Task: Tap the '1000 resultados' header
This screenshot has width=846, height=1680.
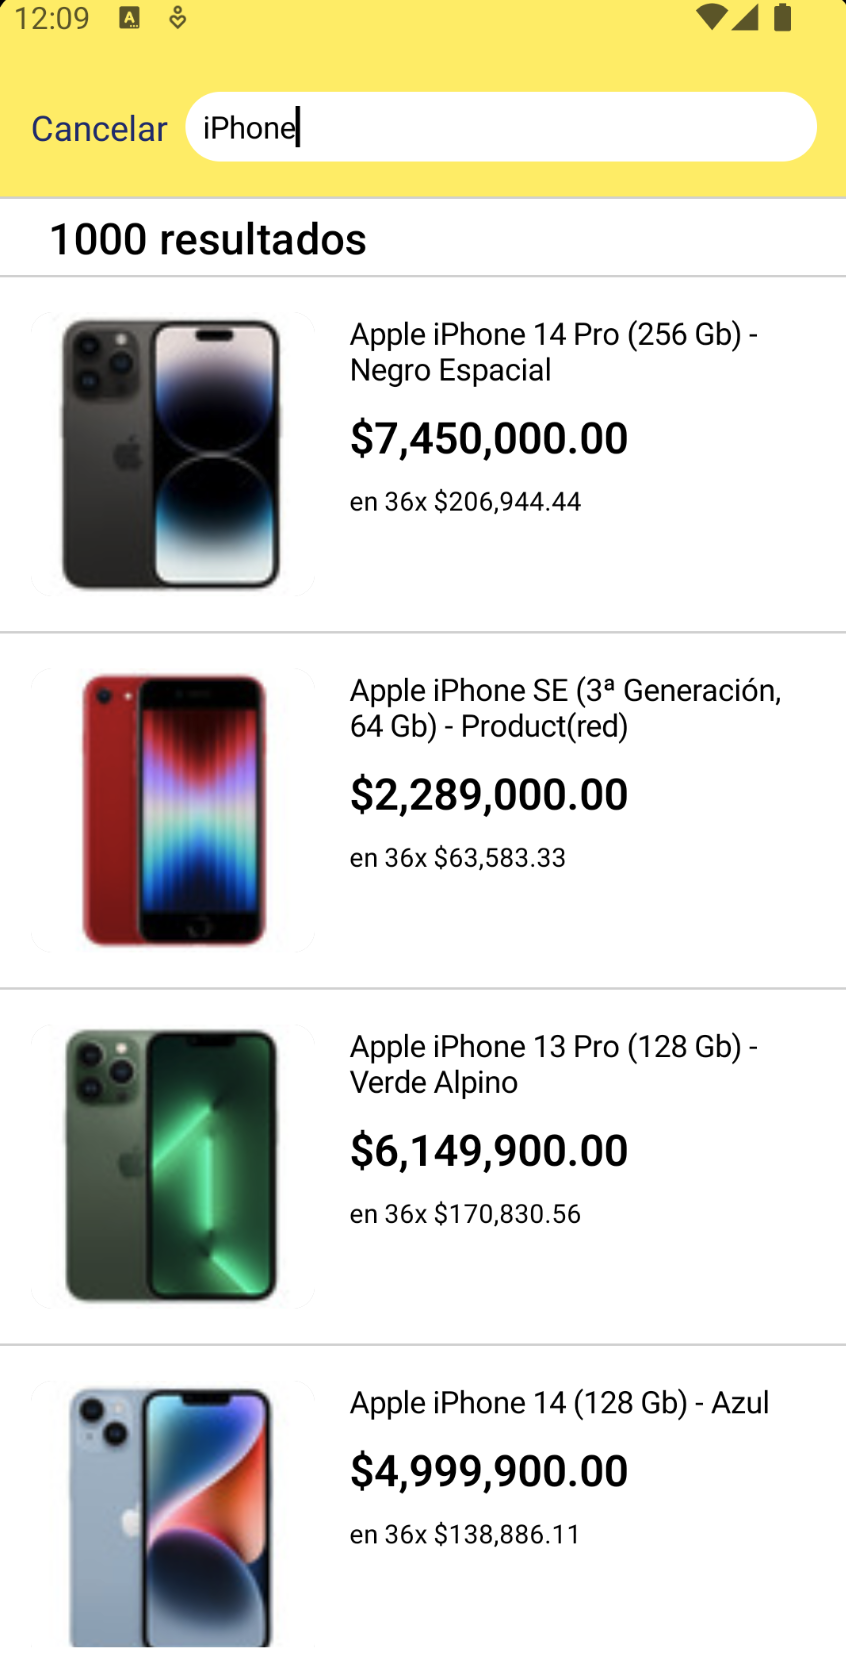Action: (x=207, y=238)
